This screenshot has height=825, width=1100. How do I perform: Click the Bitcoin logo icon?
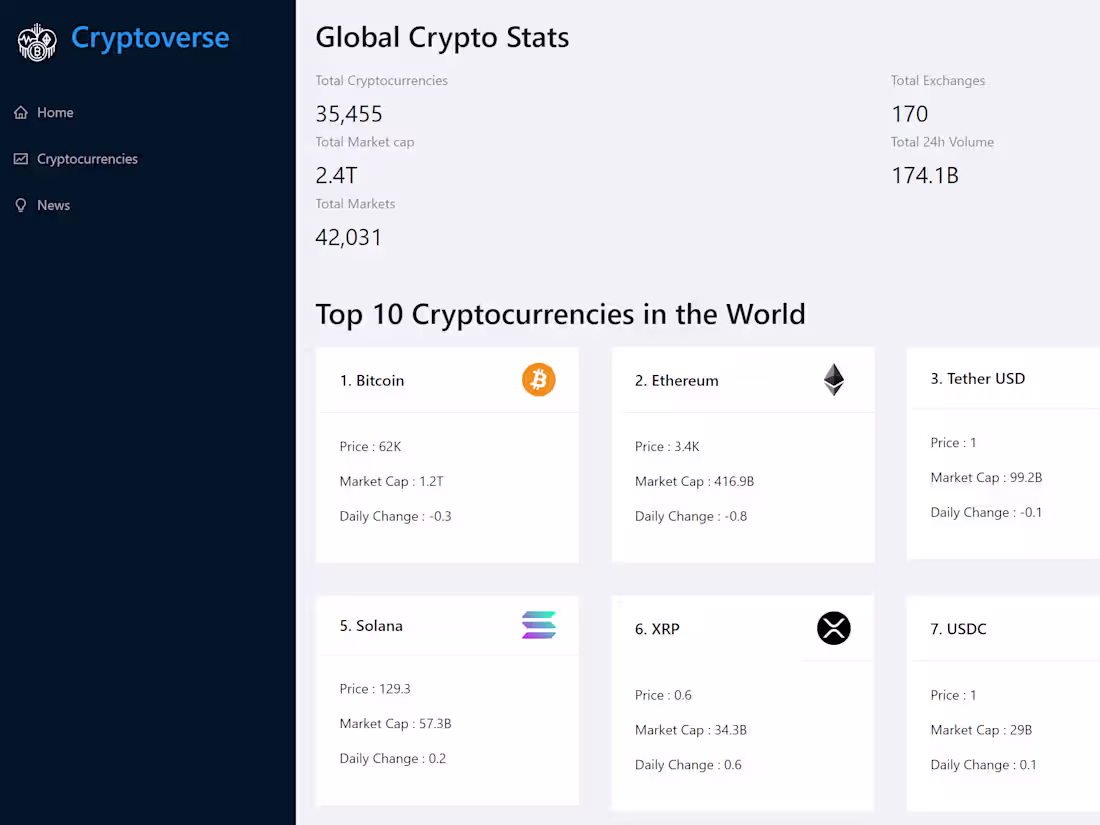pyautogui.click(x=538, y=380)
